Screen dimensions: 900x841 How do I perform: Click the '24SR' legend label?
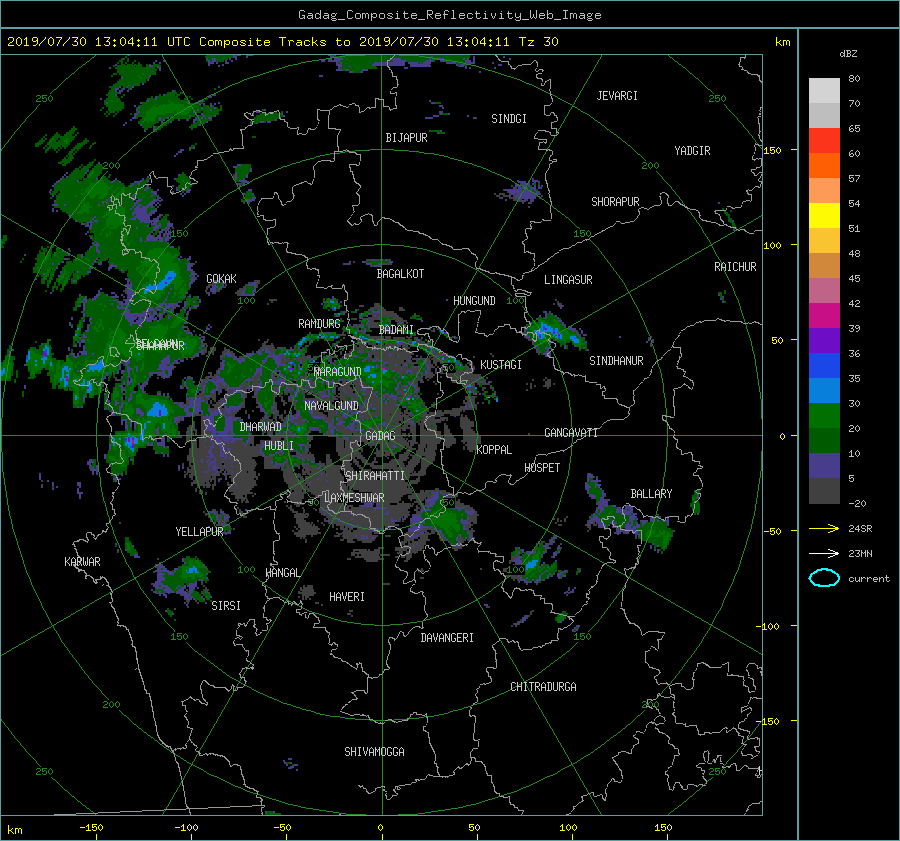(860, 528)
